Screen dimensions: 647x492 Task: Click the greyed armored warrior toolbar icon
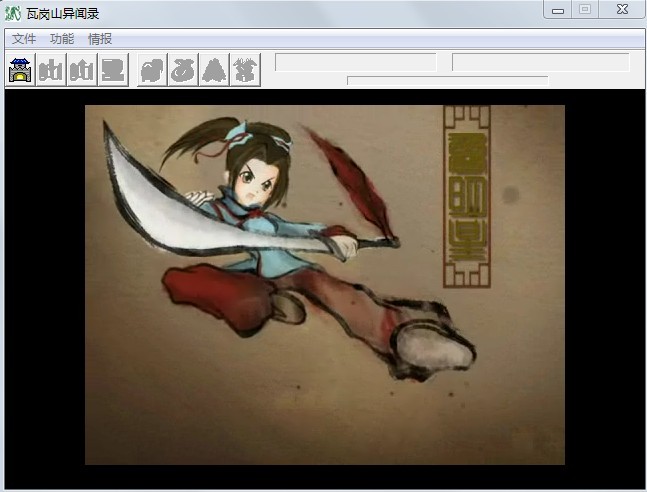[x=245, y=70]
